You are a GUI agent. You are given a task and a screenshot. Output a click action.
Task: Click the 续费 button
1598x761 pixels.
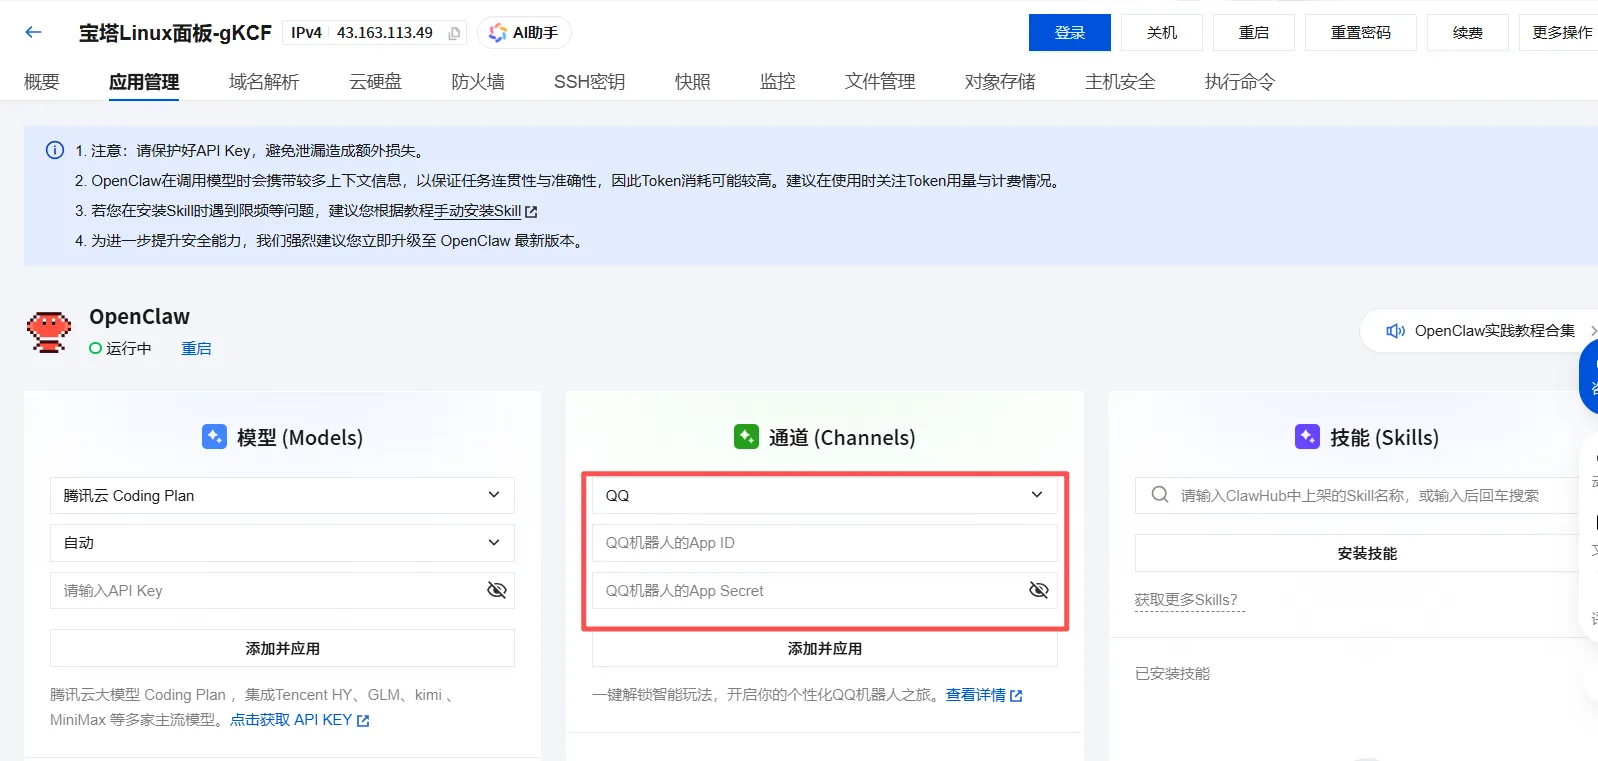[x=1468, y=33]
